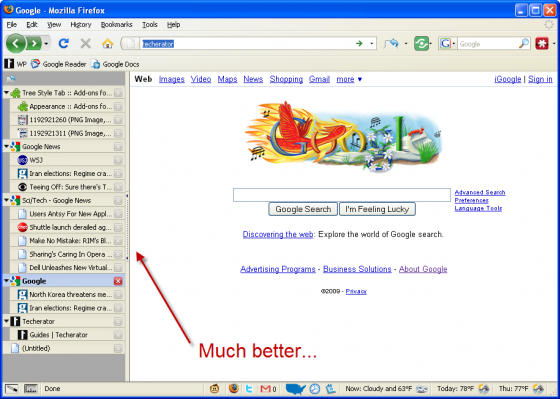
Task: Click the iGoogle link
Action: point(508,79)
